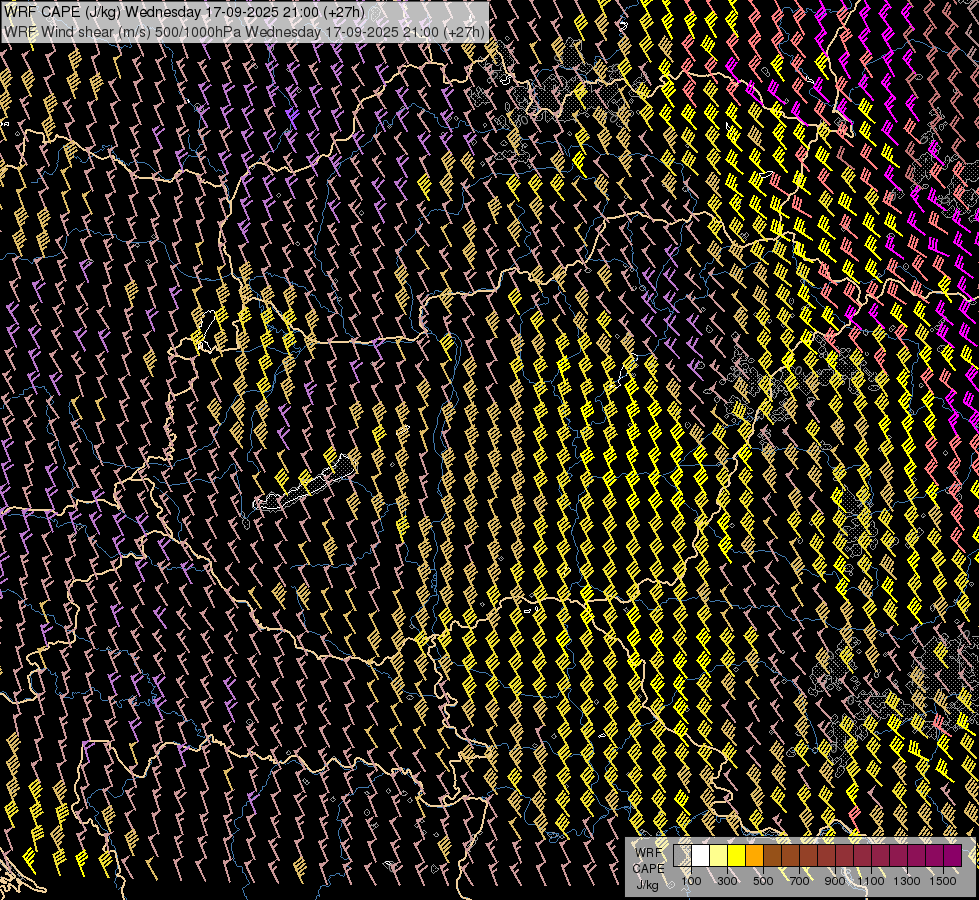
Task: Click the WRF CAPE title line
Action: [185, 12]
